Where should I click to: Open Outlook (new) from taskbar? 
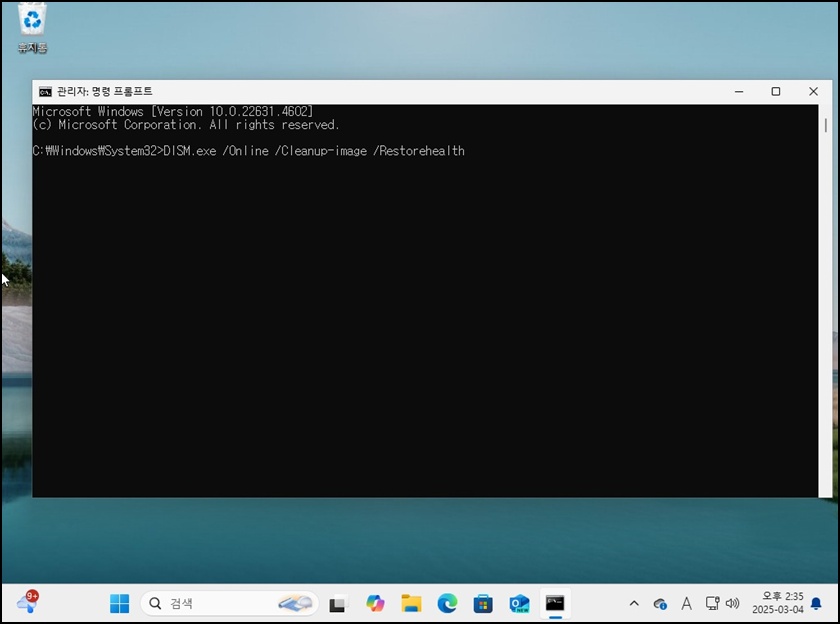pyautogui.click(x=519, y=604)
